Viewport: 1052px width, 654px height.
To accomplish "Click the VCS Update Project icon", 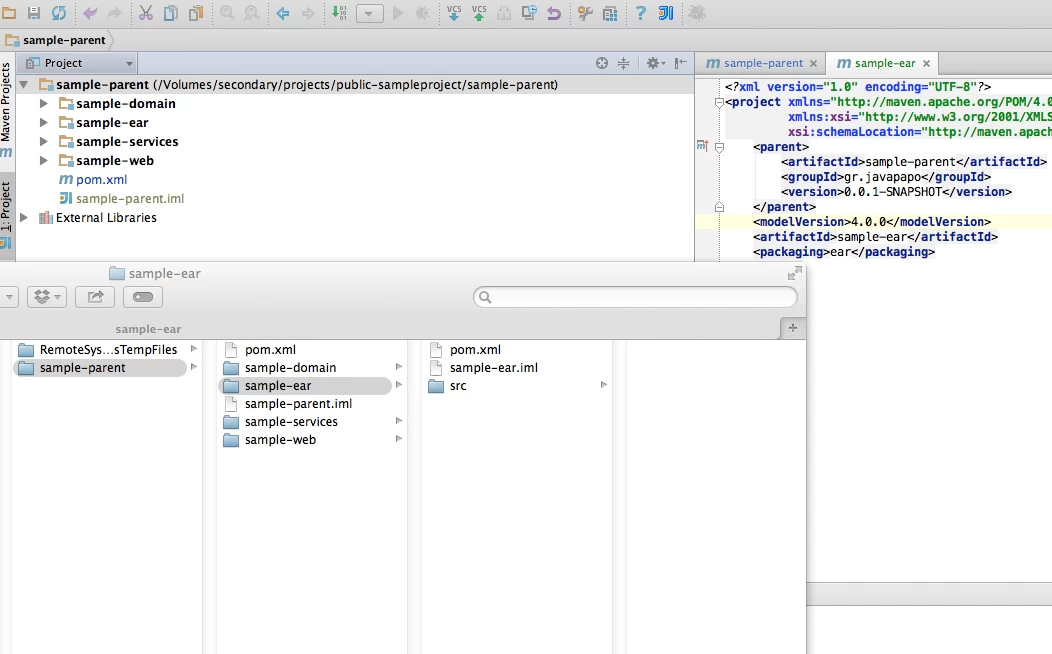I will (454, 13).
